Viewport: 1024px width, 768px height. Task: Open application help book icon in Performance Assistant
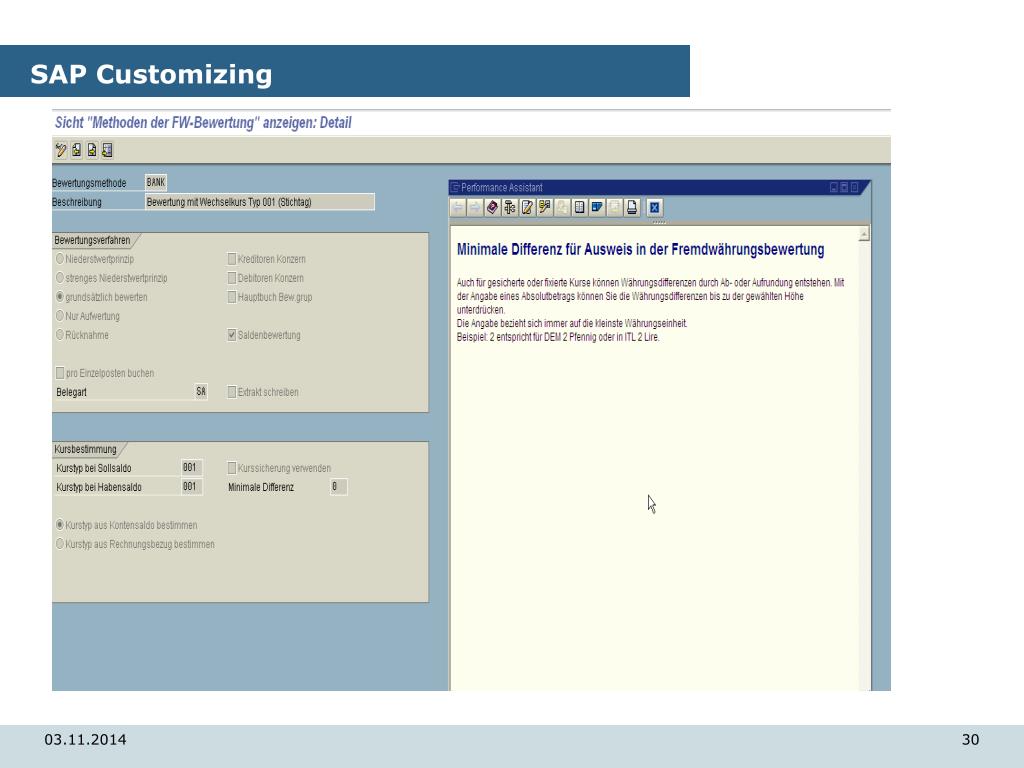(492, 208)
